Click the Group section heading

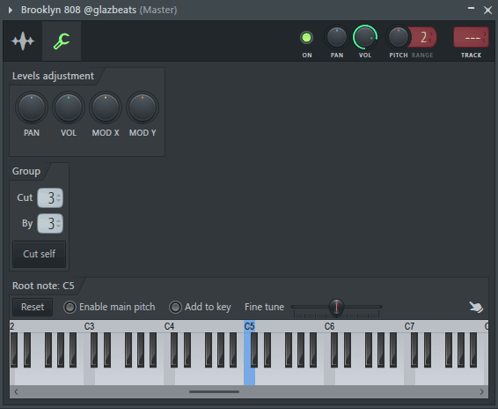pos(26,171)
